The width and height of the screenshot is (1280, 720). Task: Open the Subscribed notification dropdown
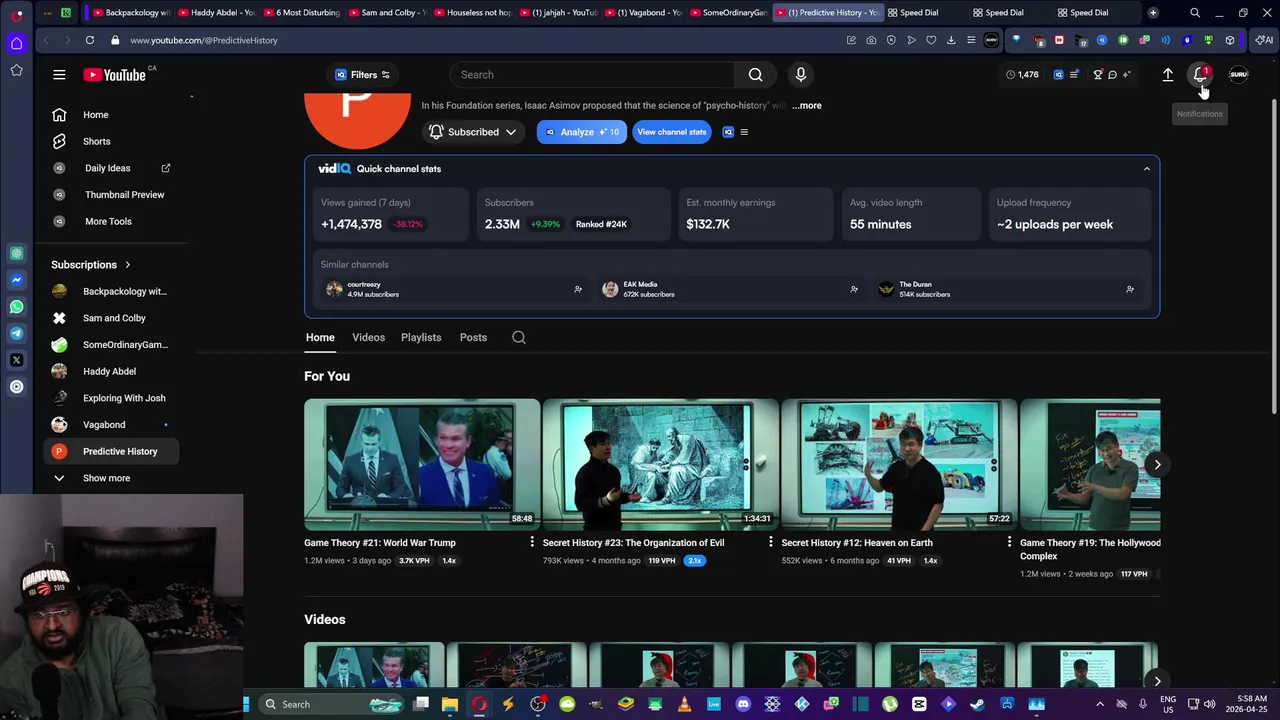(x=473, y=132)
